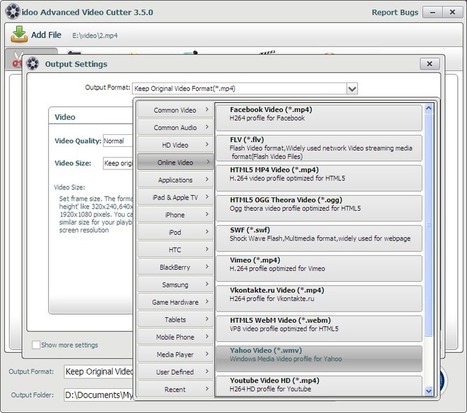Close the Output Settings dialog
Image resolution: width=467 pixels, height=413 pixels.
pos(429,64)
